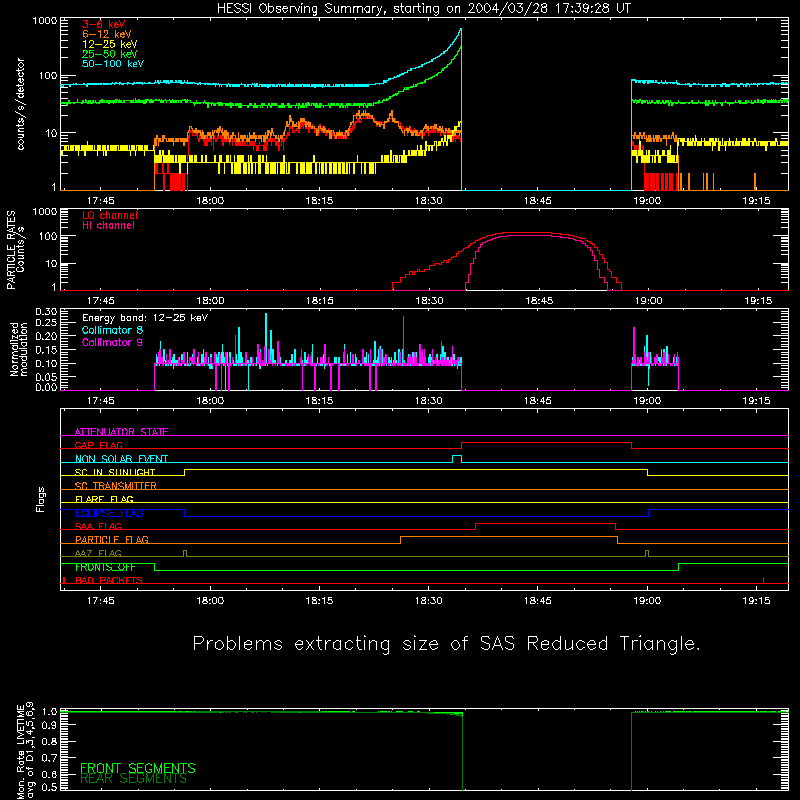The image size is (800, 800).
Task: Click the 'Problems extracting size of SAS Reduced Triangle' message
Action: pos(446,644)
